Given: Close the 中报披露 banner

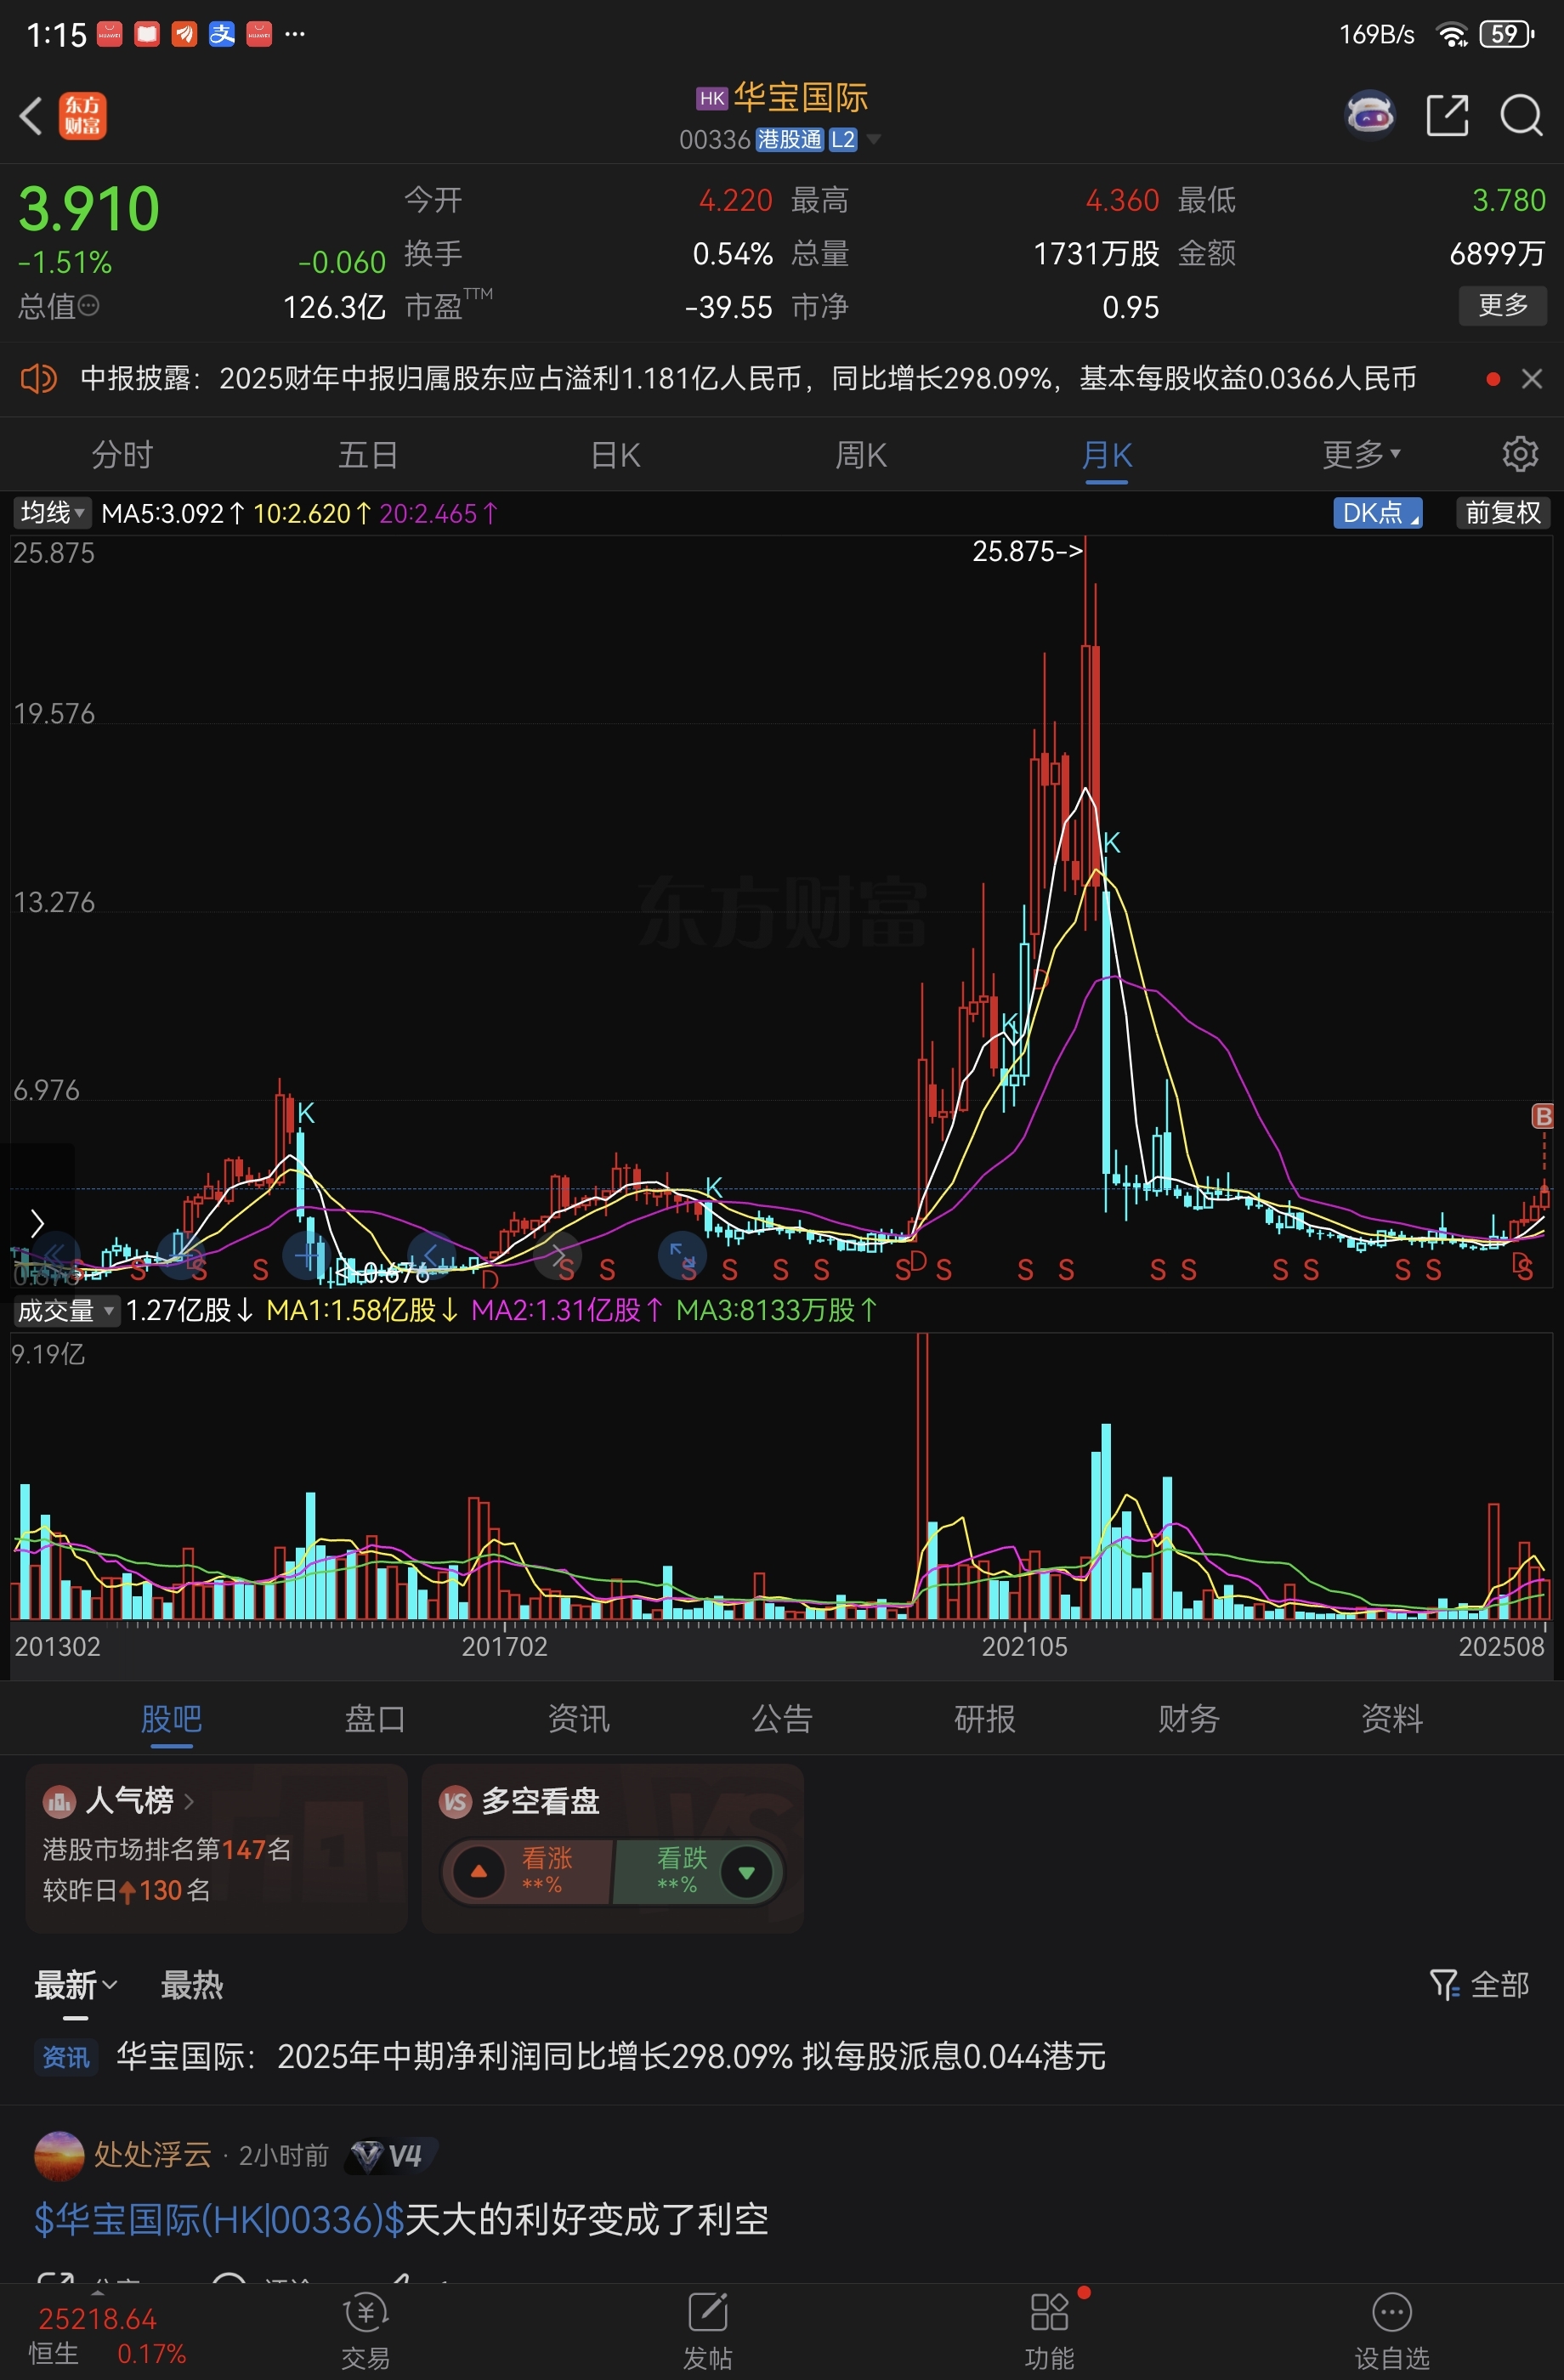Looking at the screenshot, I should coord(1531,379).
